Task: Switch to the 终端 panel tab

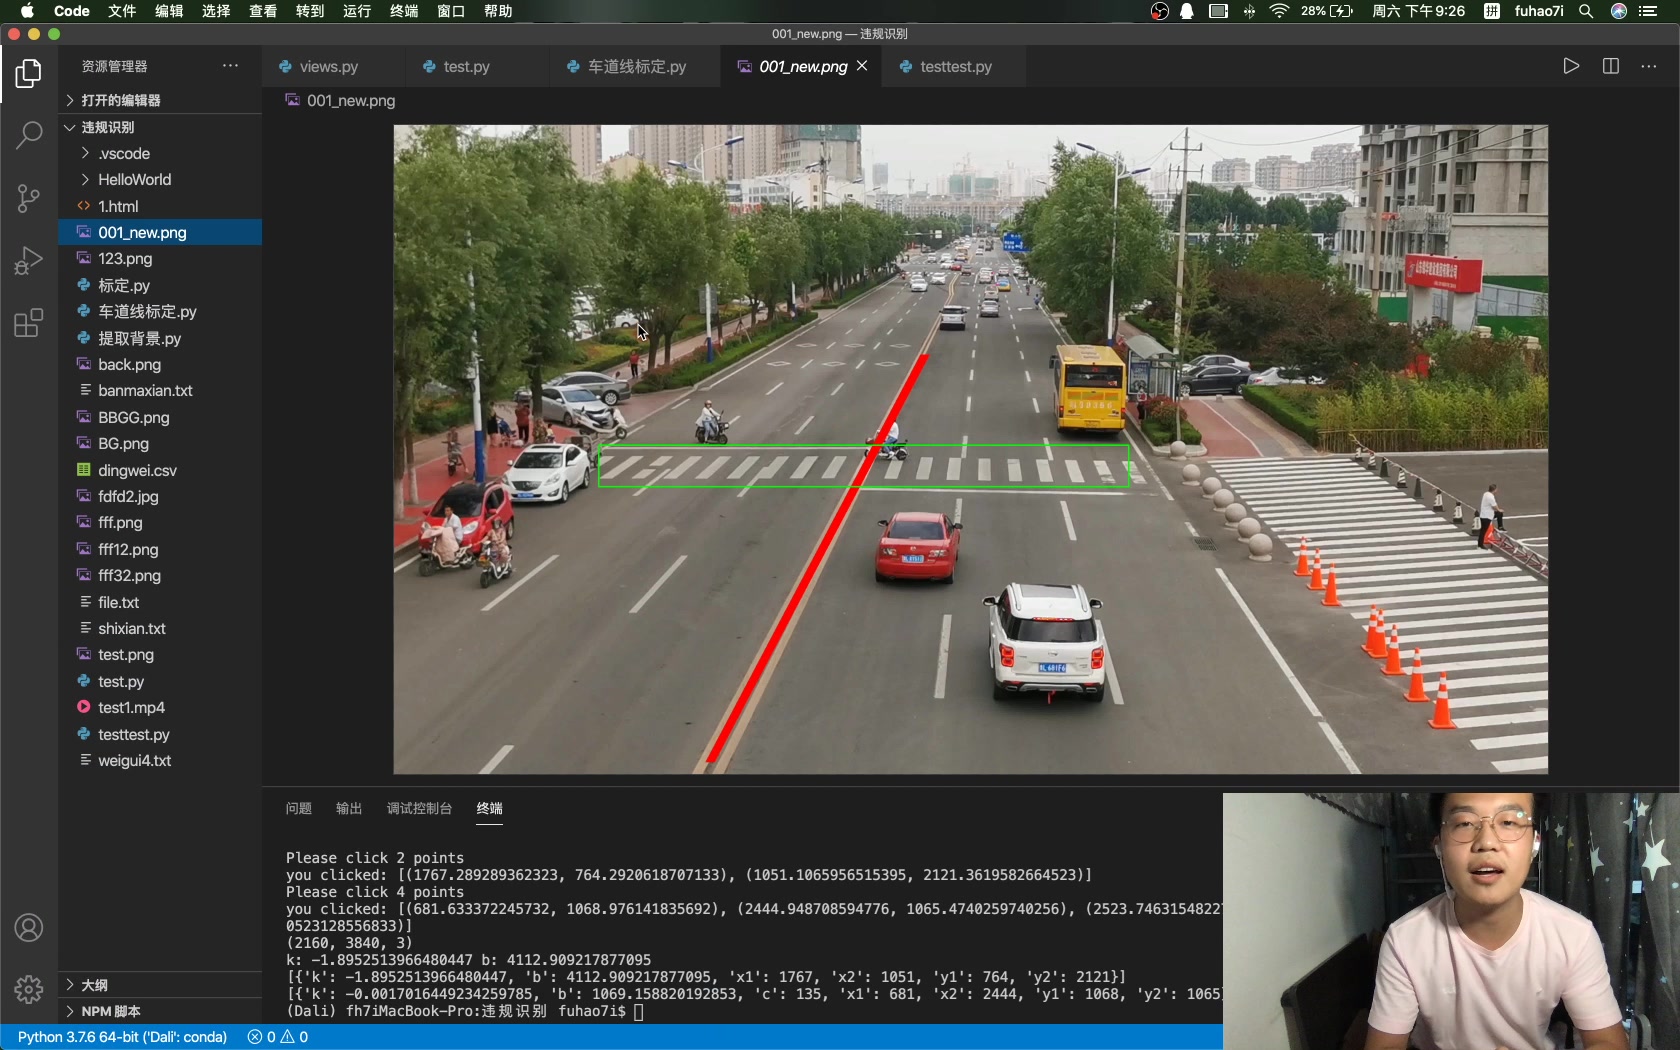Action: click(489, 810)
